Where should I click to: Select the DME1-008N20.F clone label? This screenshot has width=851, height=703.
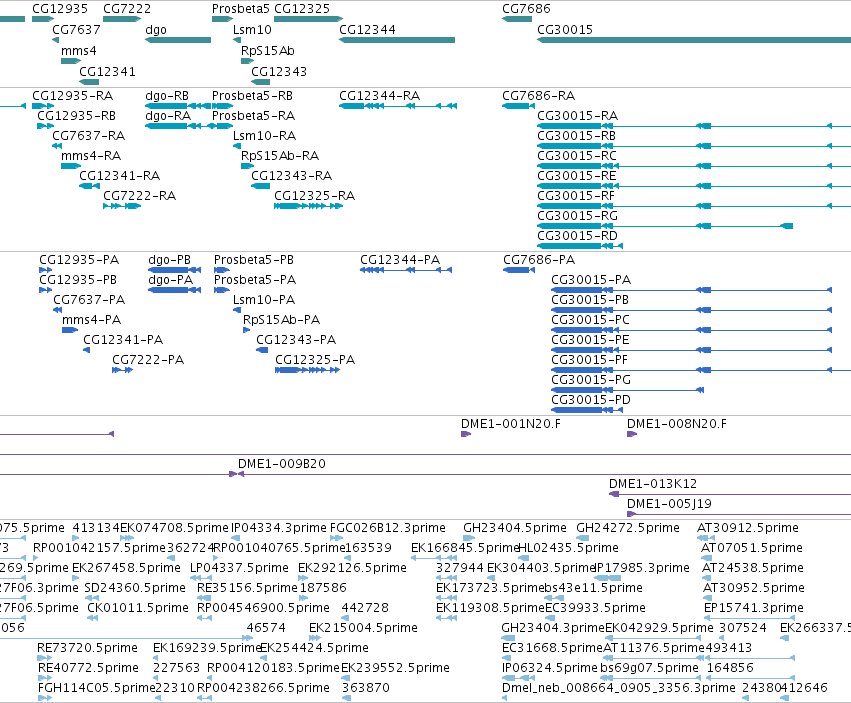[676, 424]
